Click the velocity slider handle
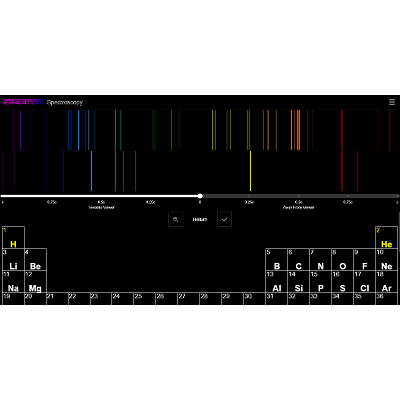Viewport: 400px width, 400px height. pyautogui.click(x=200, y=196)
